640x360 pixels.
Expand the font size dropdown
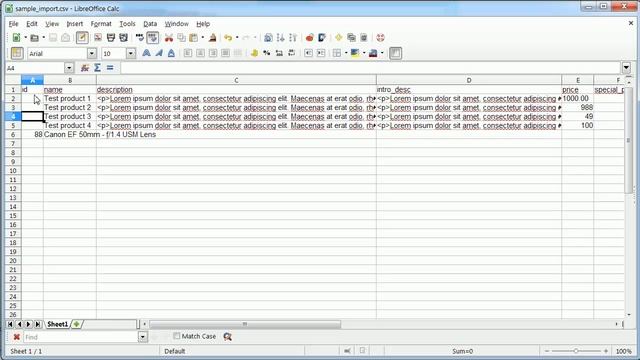click(x=131, y=53)
